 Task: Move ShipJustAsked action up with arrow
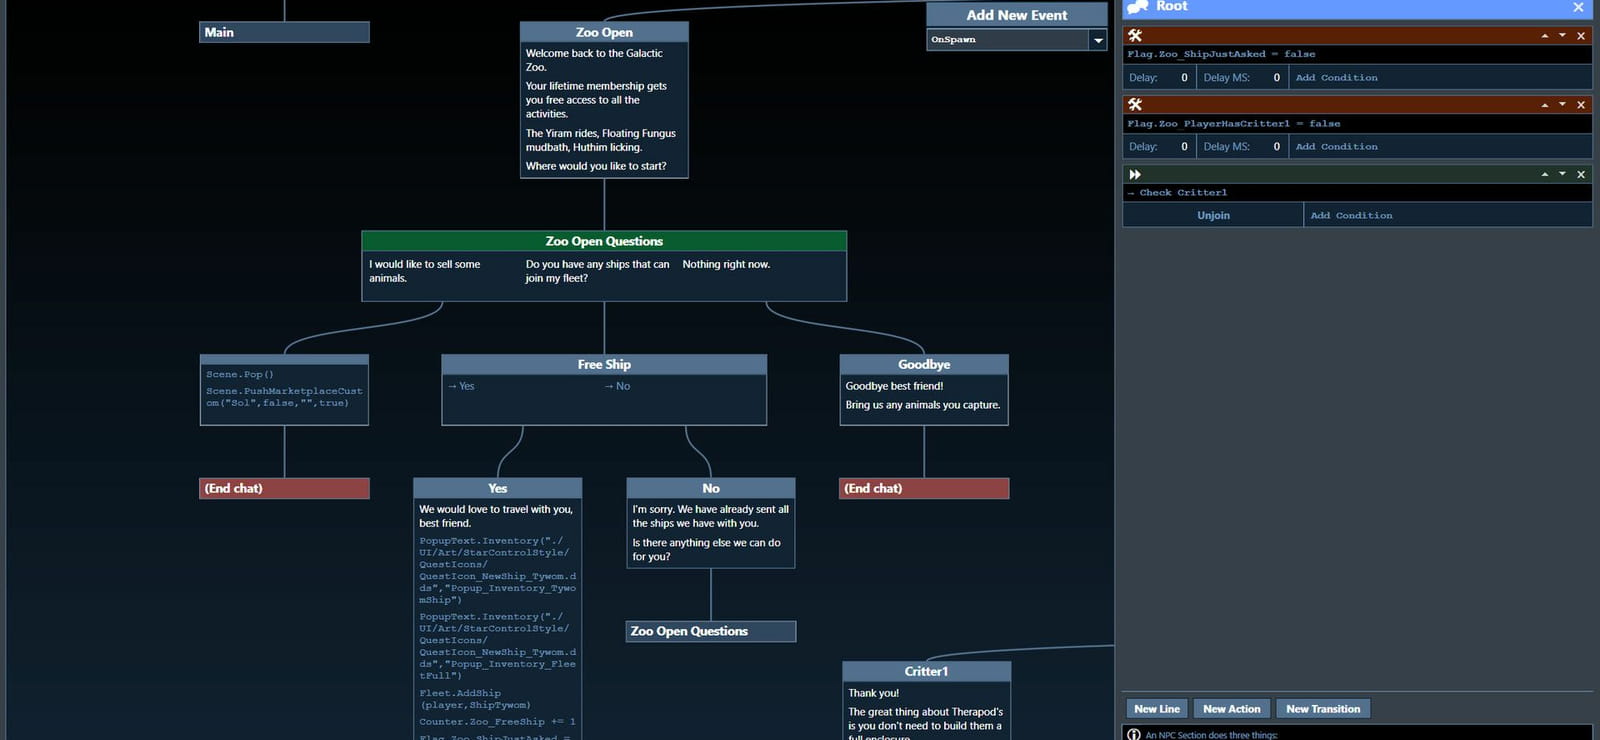coord(1545,35)
